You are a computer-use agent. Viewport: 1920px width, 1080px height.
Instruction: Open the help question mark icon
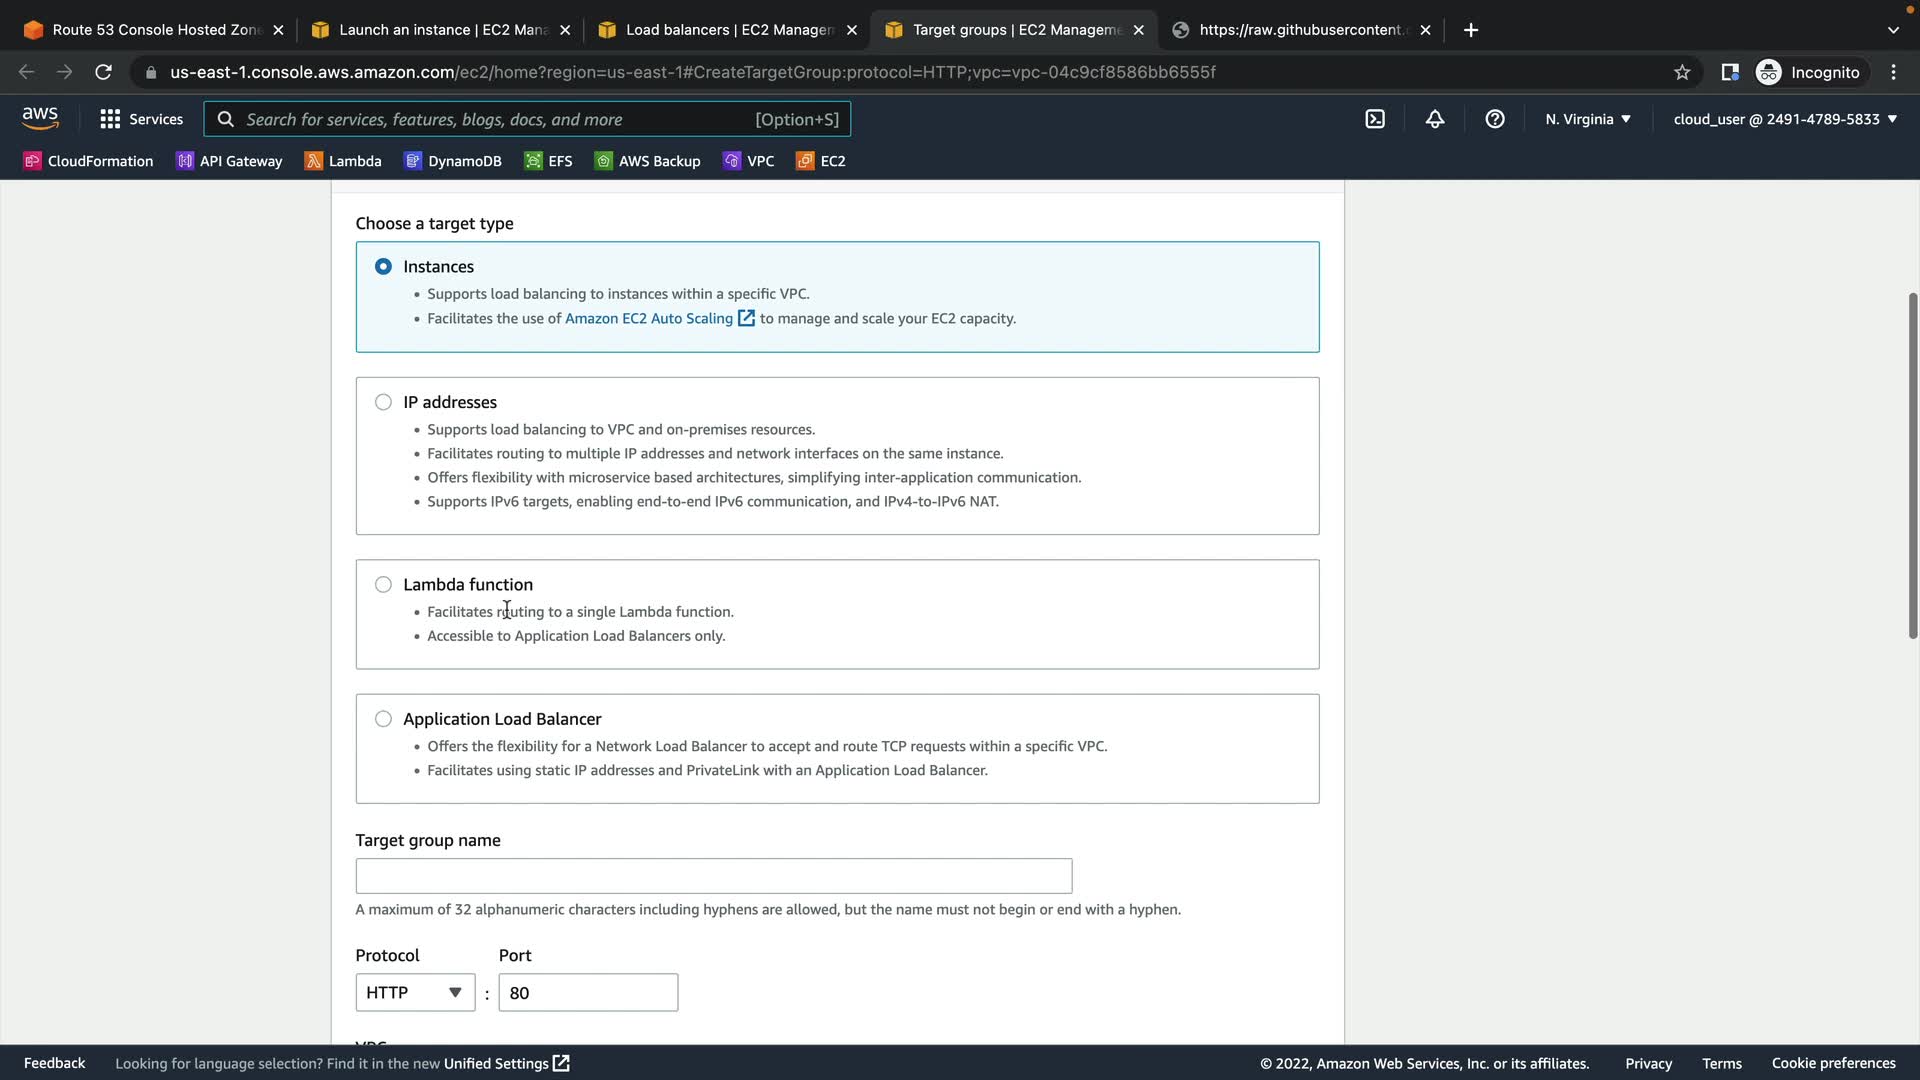click(1495, 119)
